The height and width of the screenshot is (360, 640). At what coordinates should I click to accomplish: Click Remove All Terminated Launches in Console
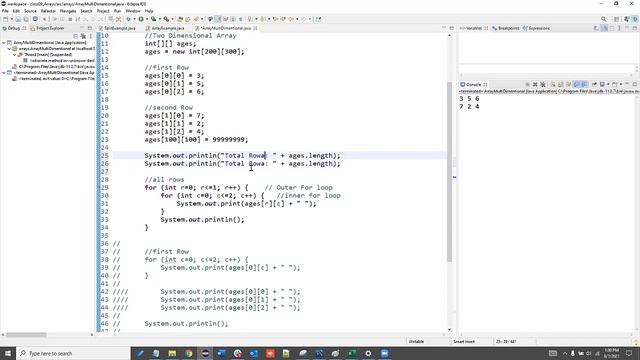click(x=543, y=84)
